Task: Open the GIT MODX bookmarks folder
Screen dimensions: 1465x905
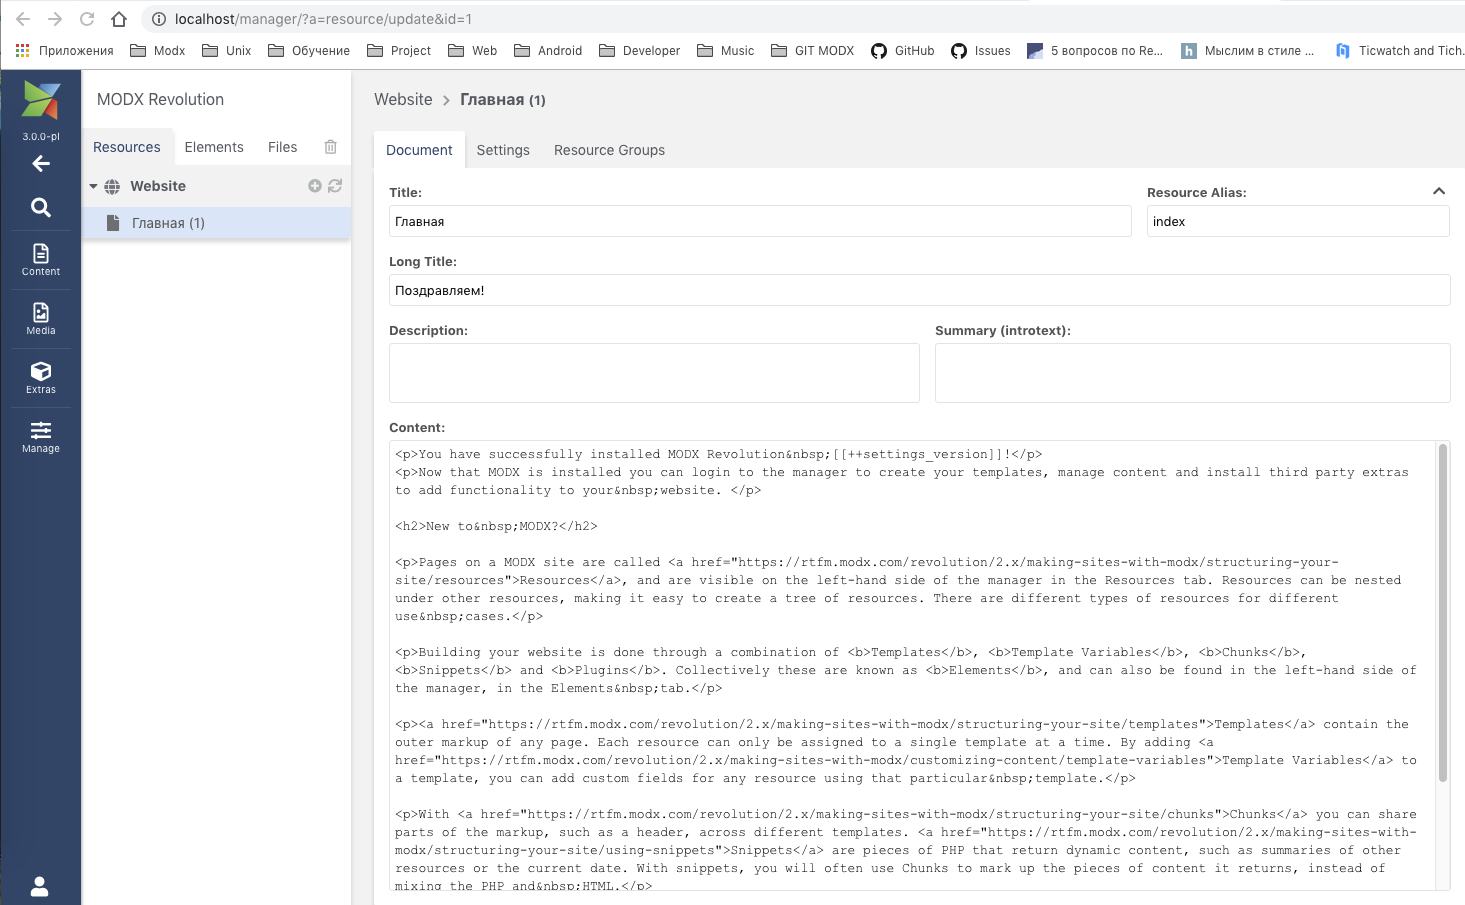Action: (x=813, y=50)
